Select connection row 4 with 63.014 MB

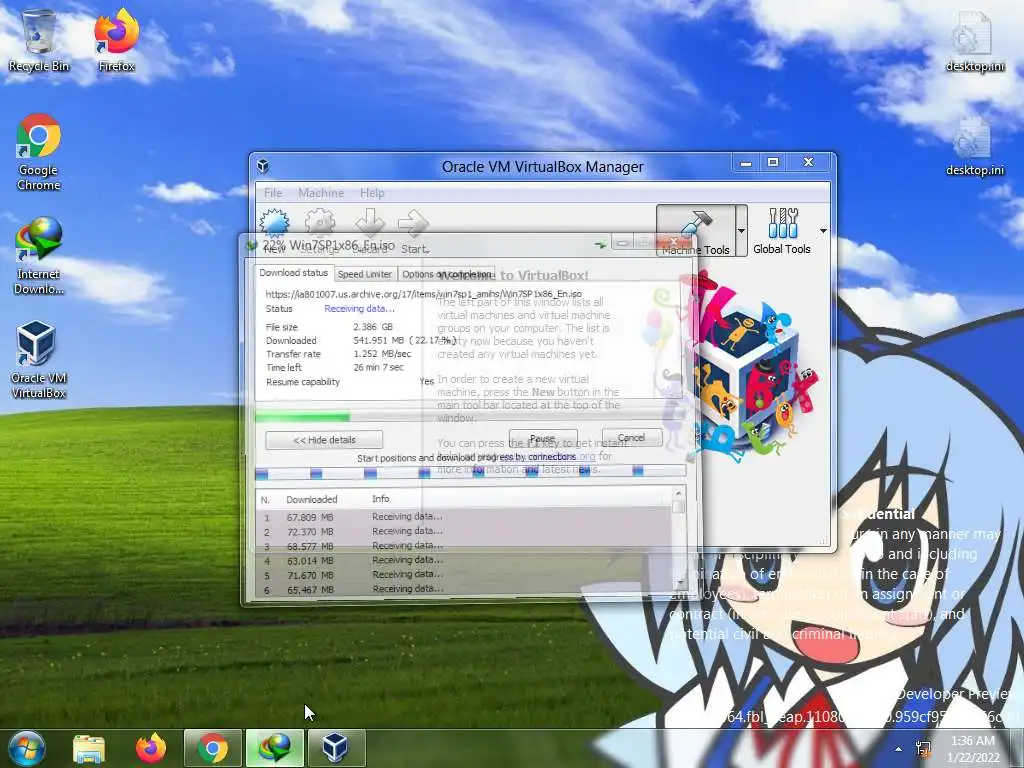[x=464, y=560]
